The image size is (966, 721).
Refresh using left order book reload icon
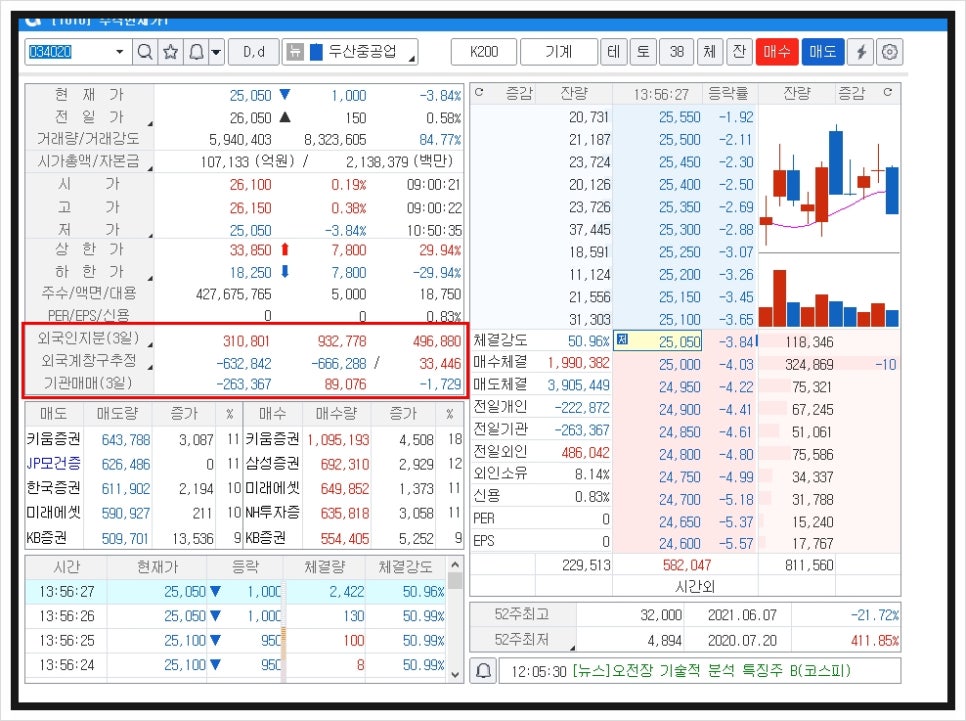click(x=479, y=94)
